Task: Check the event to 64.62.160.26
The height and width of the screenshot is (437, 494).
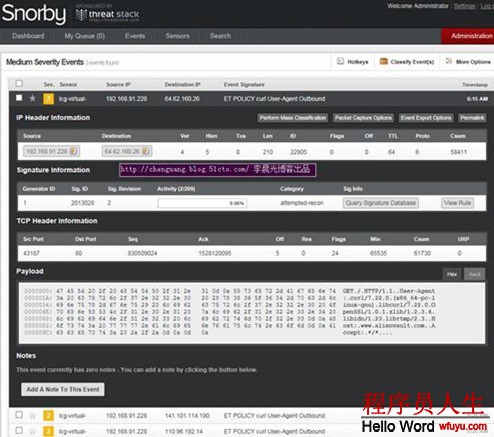Action: pyautogui.click(x=19, y=98)
